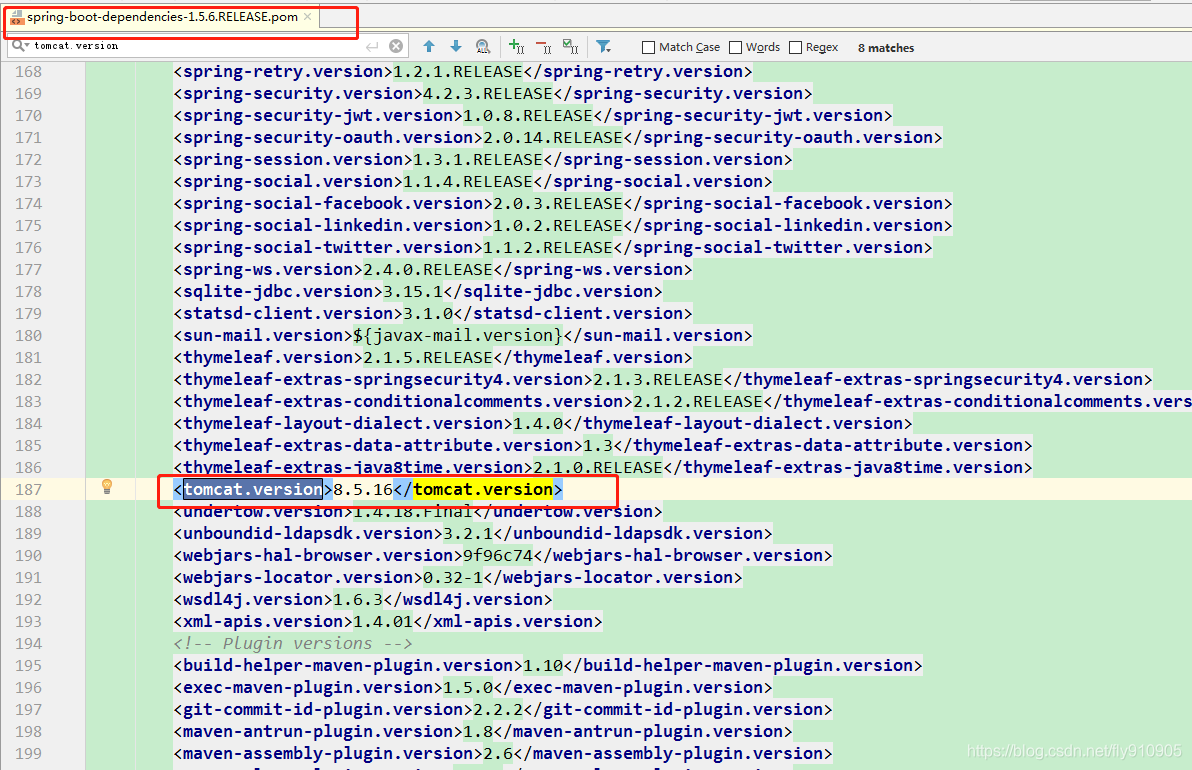Close the spring-boot-dependencies pom tab
Screen dimensions: 1192x770
[306, 16]
